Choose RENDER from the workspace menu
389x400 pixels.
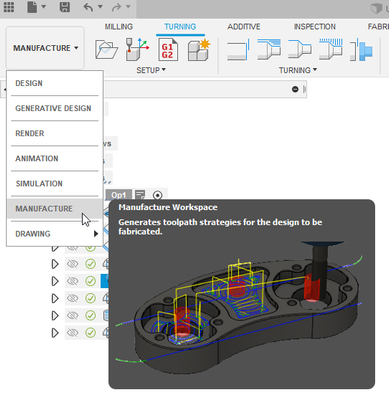55,133
